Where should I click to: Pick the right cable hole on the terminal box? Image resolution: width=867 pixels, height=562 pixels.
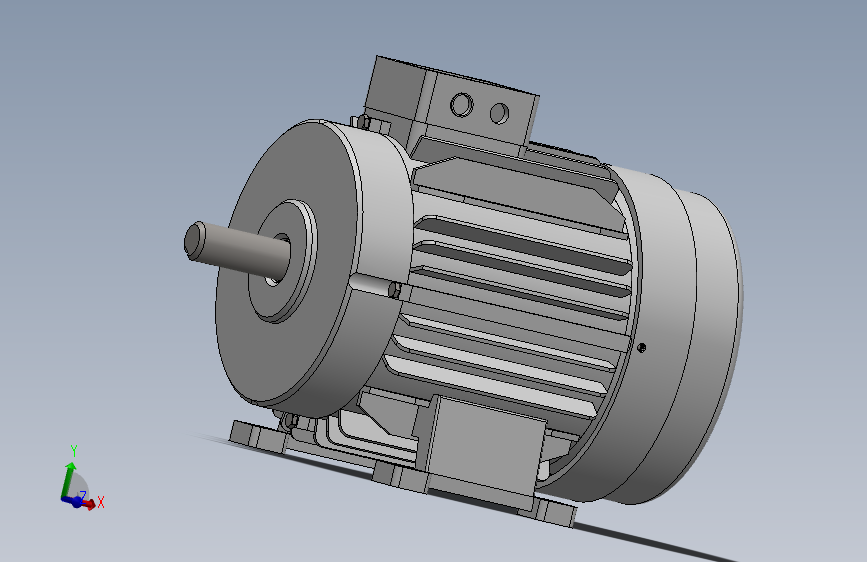(500, 113)
